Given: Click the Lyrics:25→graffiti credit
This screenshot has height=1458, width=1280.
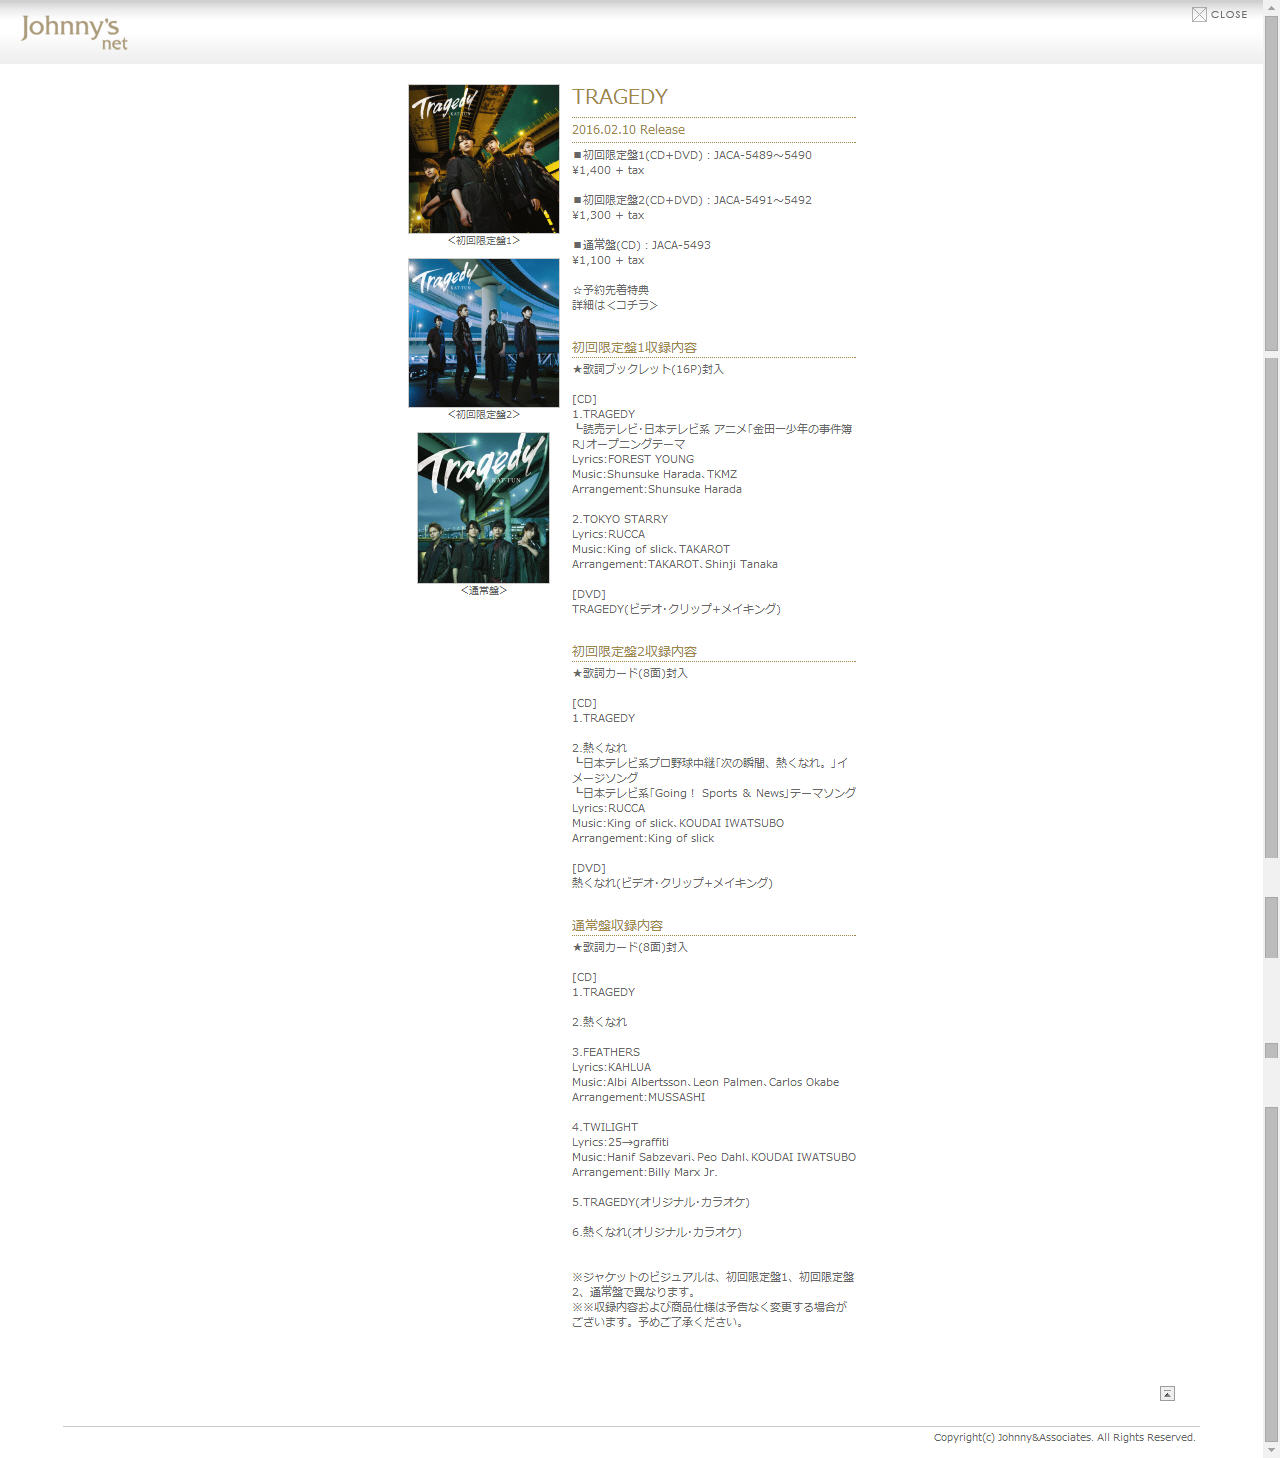Looking at the screenshot, I should point(620,1142).
